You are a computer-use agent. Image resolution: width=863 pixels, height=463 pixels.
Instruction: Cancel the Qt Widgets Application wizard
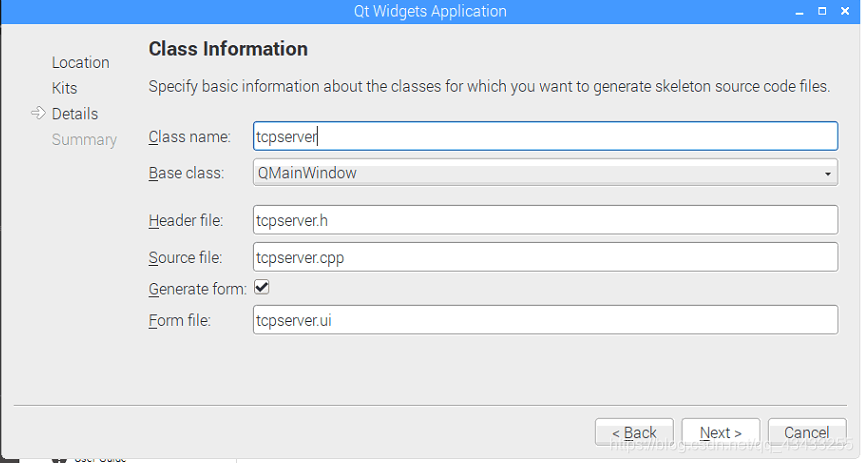[x=807, y=432]
